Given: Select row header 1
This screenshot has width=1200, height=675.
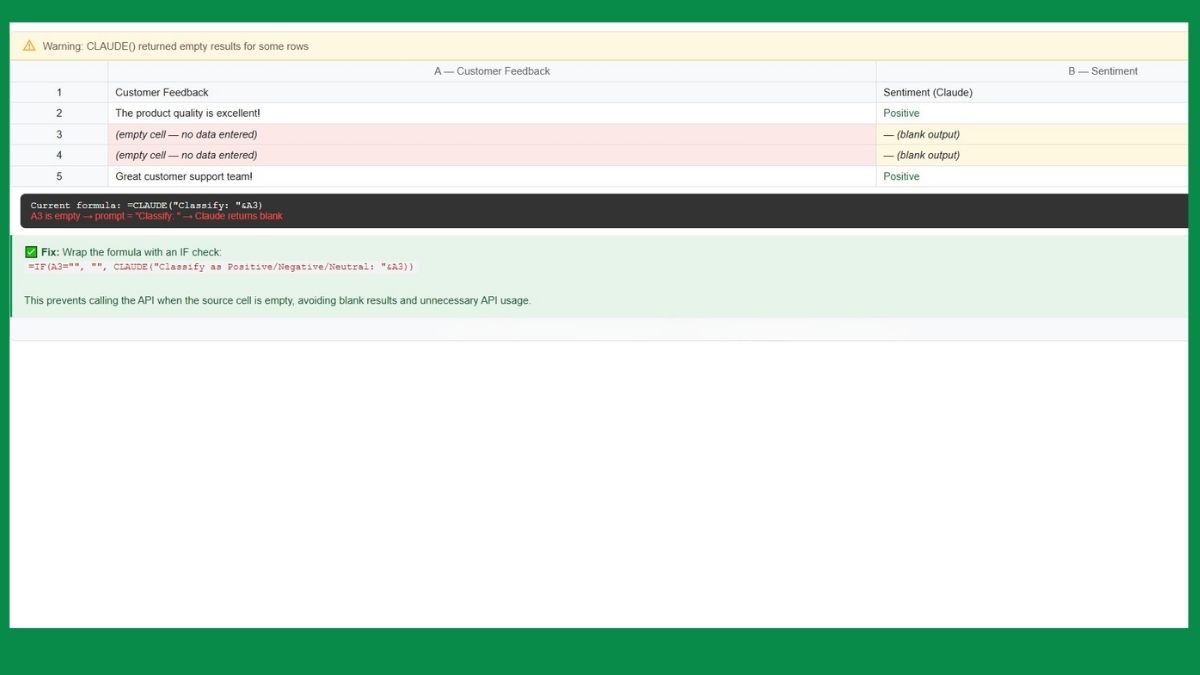Looking at the screenshot, I should [x=59, y=92].
